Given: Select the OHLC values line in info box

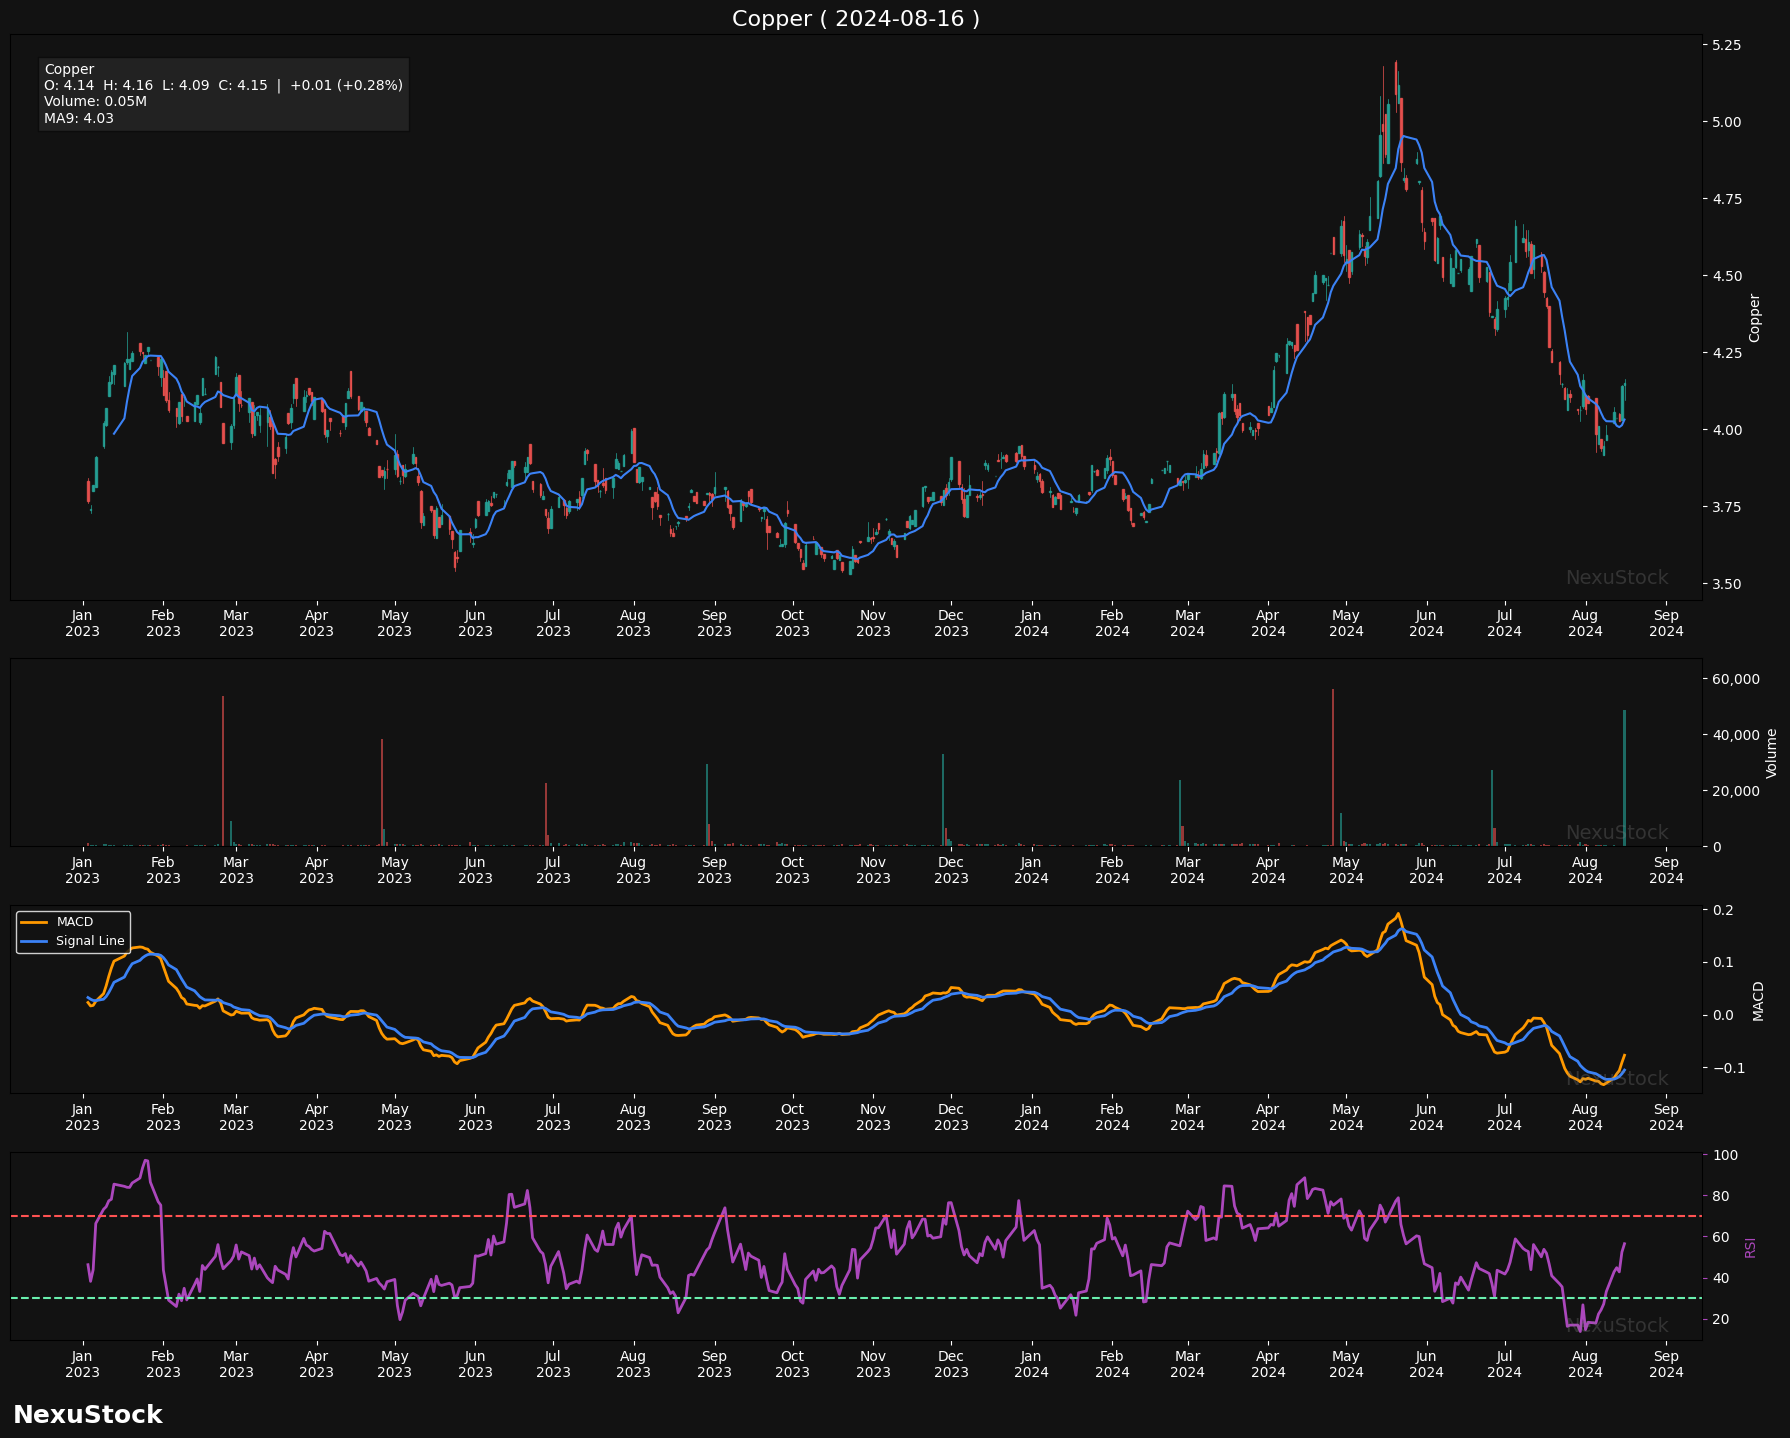Looking at the screenshot, I should point(223,86).
